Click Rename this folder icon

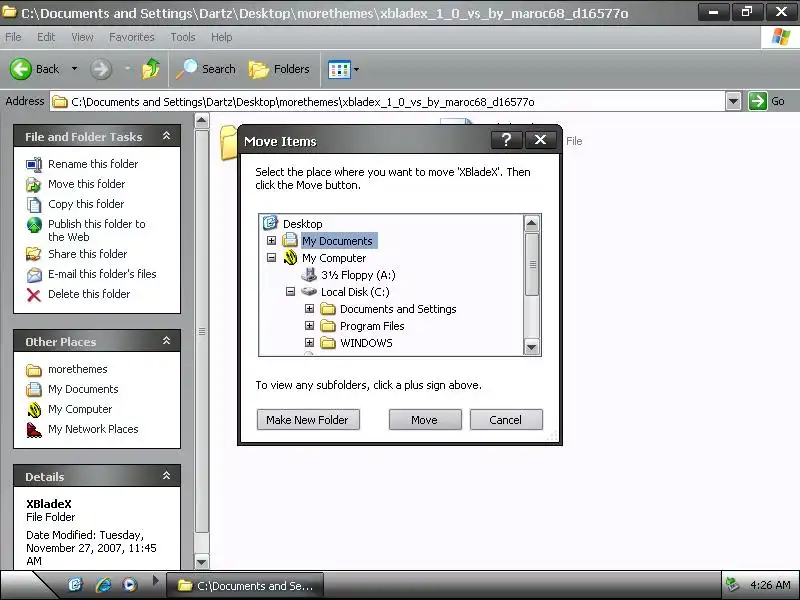(x=34, y=164)
